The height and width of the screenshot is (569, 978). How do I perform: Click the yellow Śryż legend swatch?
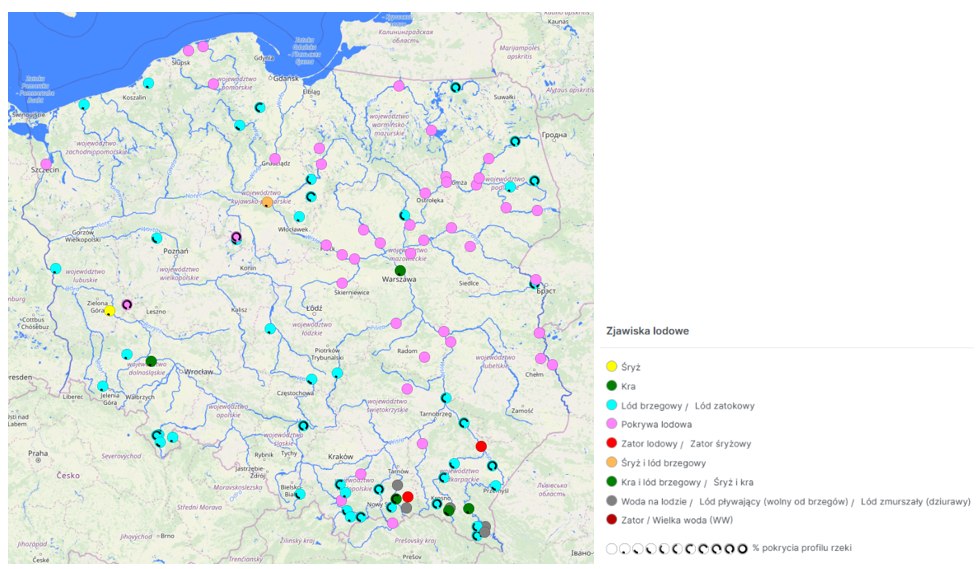pyautogui.click(x=612, y=366)
